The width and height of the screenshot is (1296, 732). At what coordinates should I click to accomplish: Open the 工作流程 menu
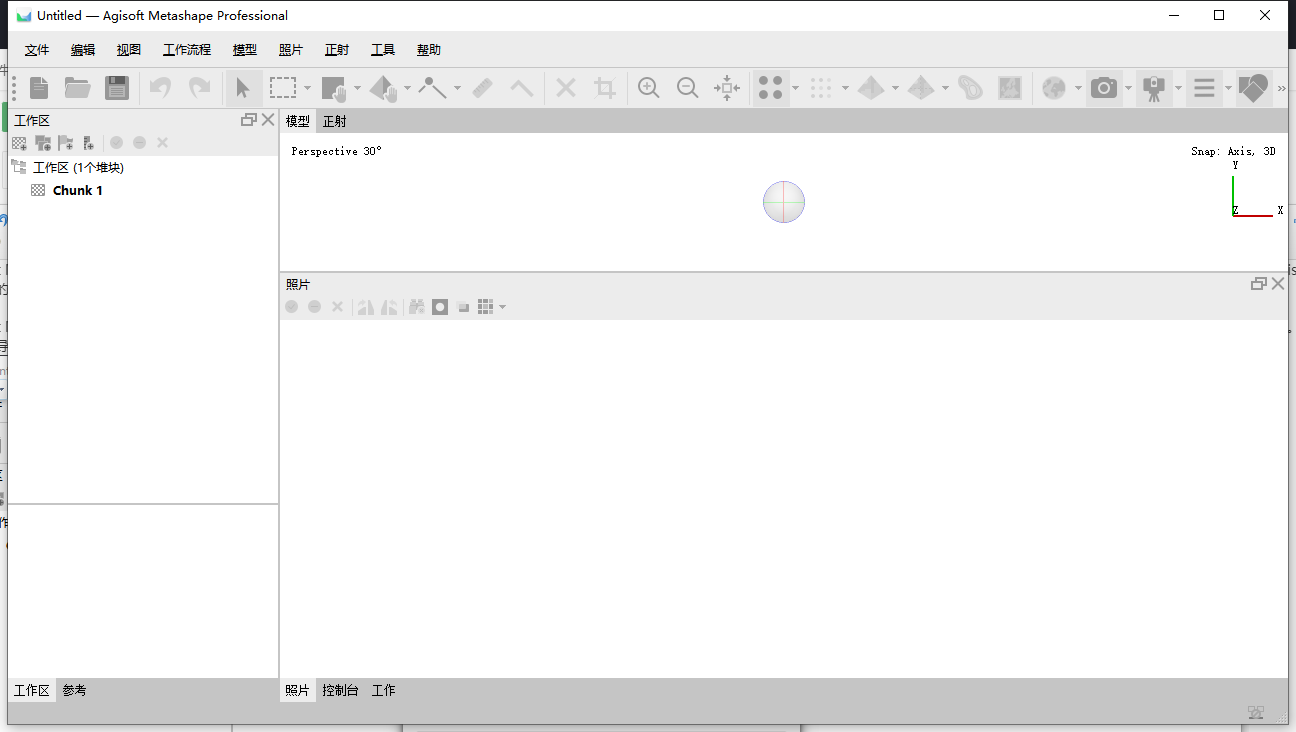[x=187, y=50]
